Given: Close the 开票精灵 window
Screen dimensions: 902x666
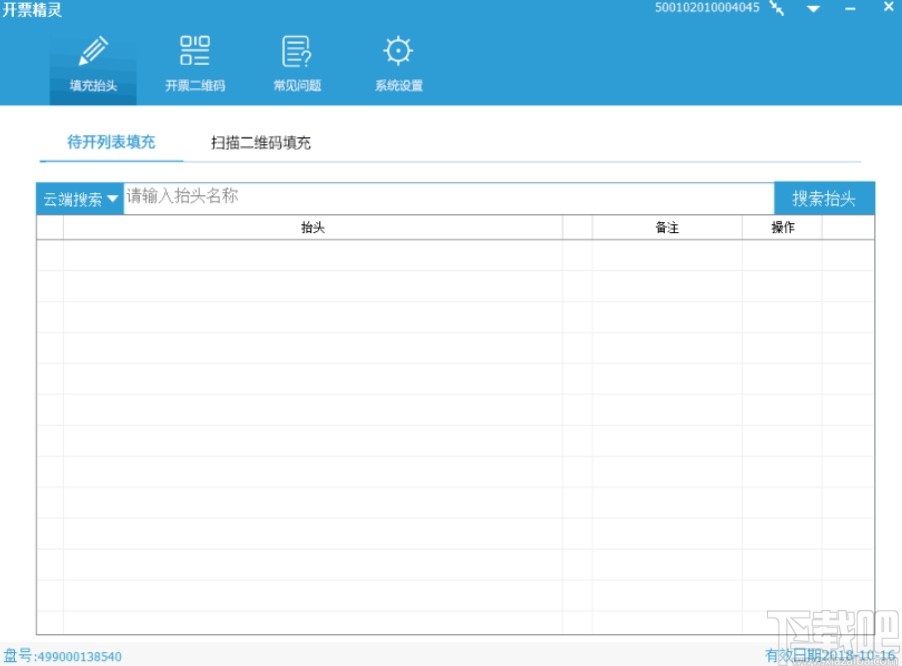Looking at the screenshot, I should [x=889, y=7].
